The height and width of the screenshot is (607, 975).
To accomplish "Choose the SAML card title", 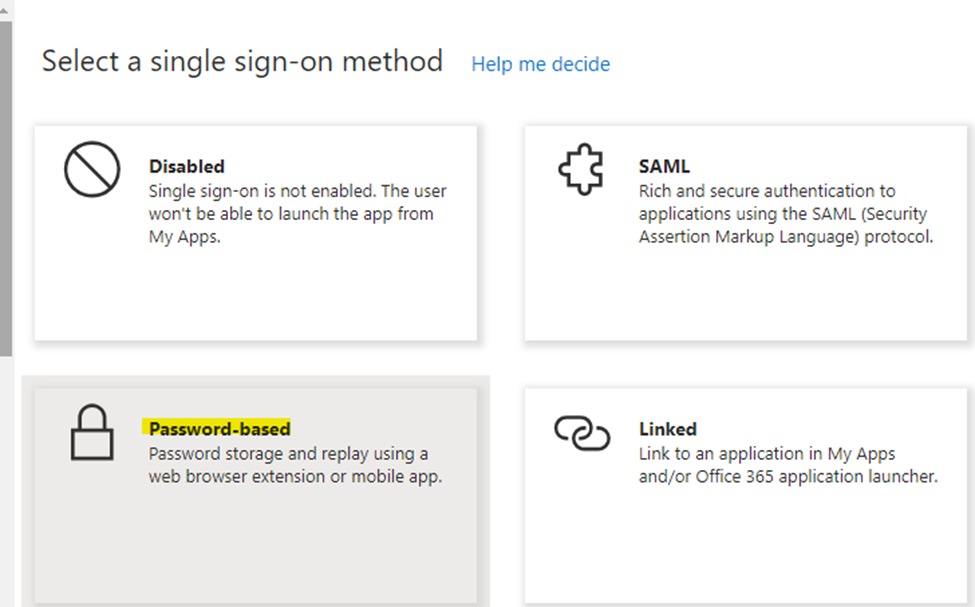I will coord(664,166).
